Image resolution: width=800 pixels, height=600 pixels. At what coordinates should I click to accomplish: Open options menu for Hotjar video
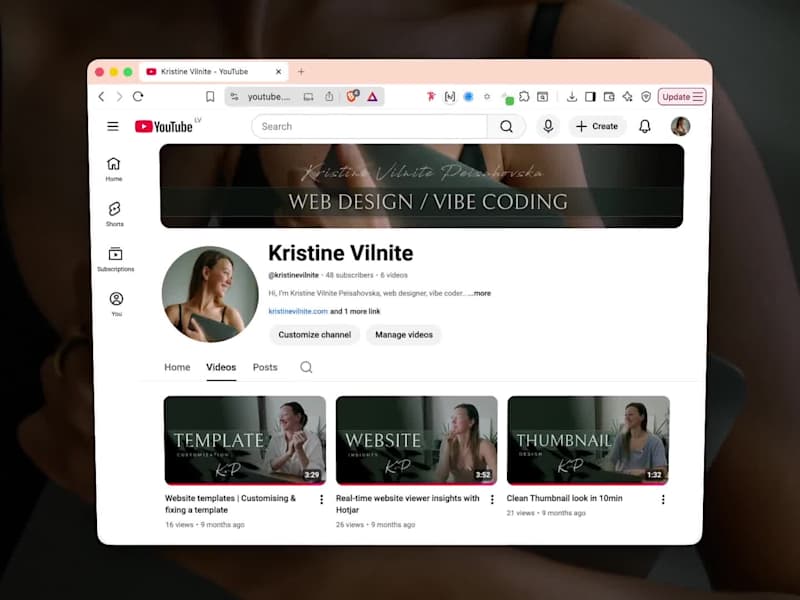492,499
